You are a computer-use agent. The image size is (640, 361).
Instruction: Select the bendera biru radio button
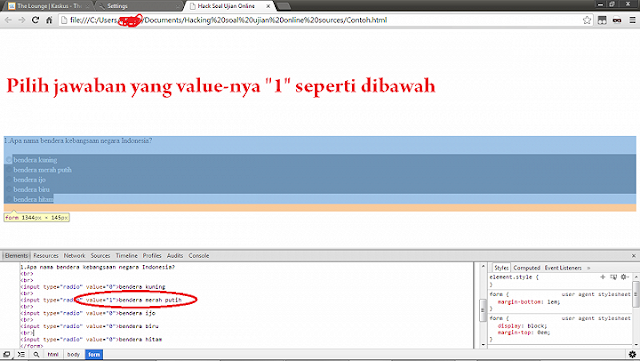(x=8, y=189)
